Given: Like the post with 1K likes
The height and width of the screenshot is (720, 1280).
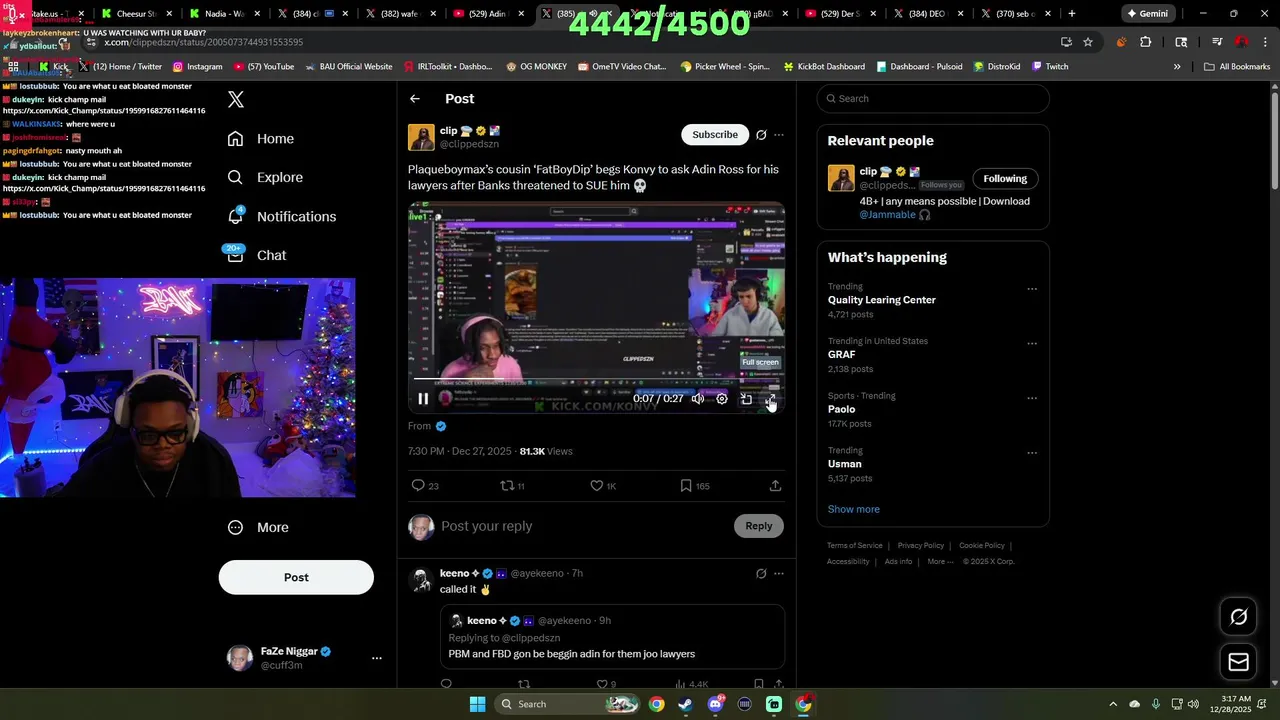Looking at the screenshot, I should (x=602, y=485).
